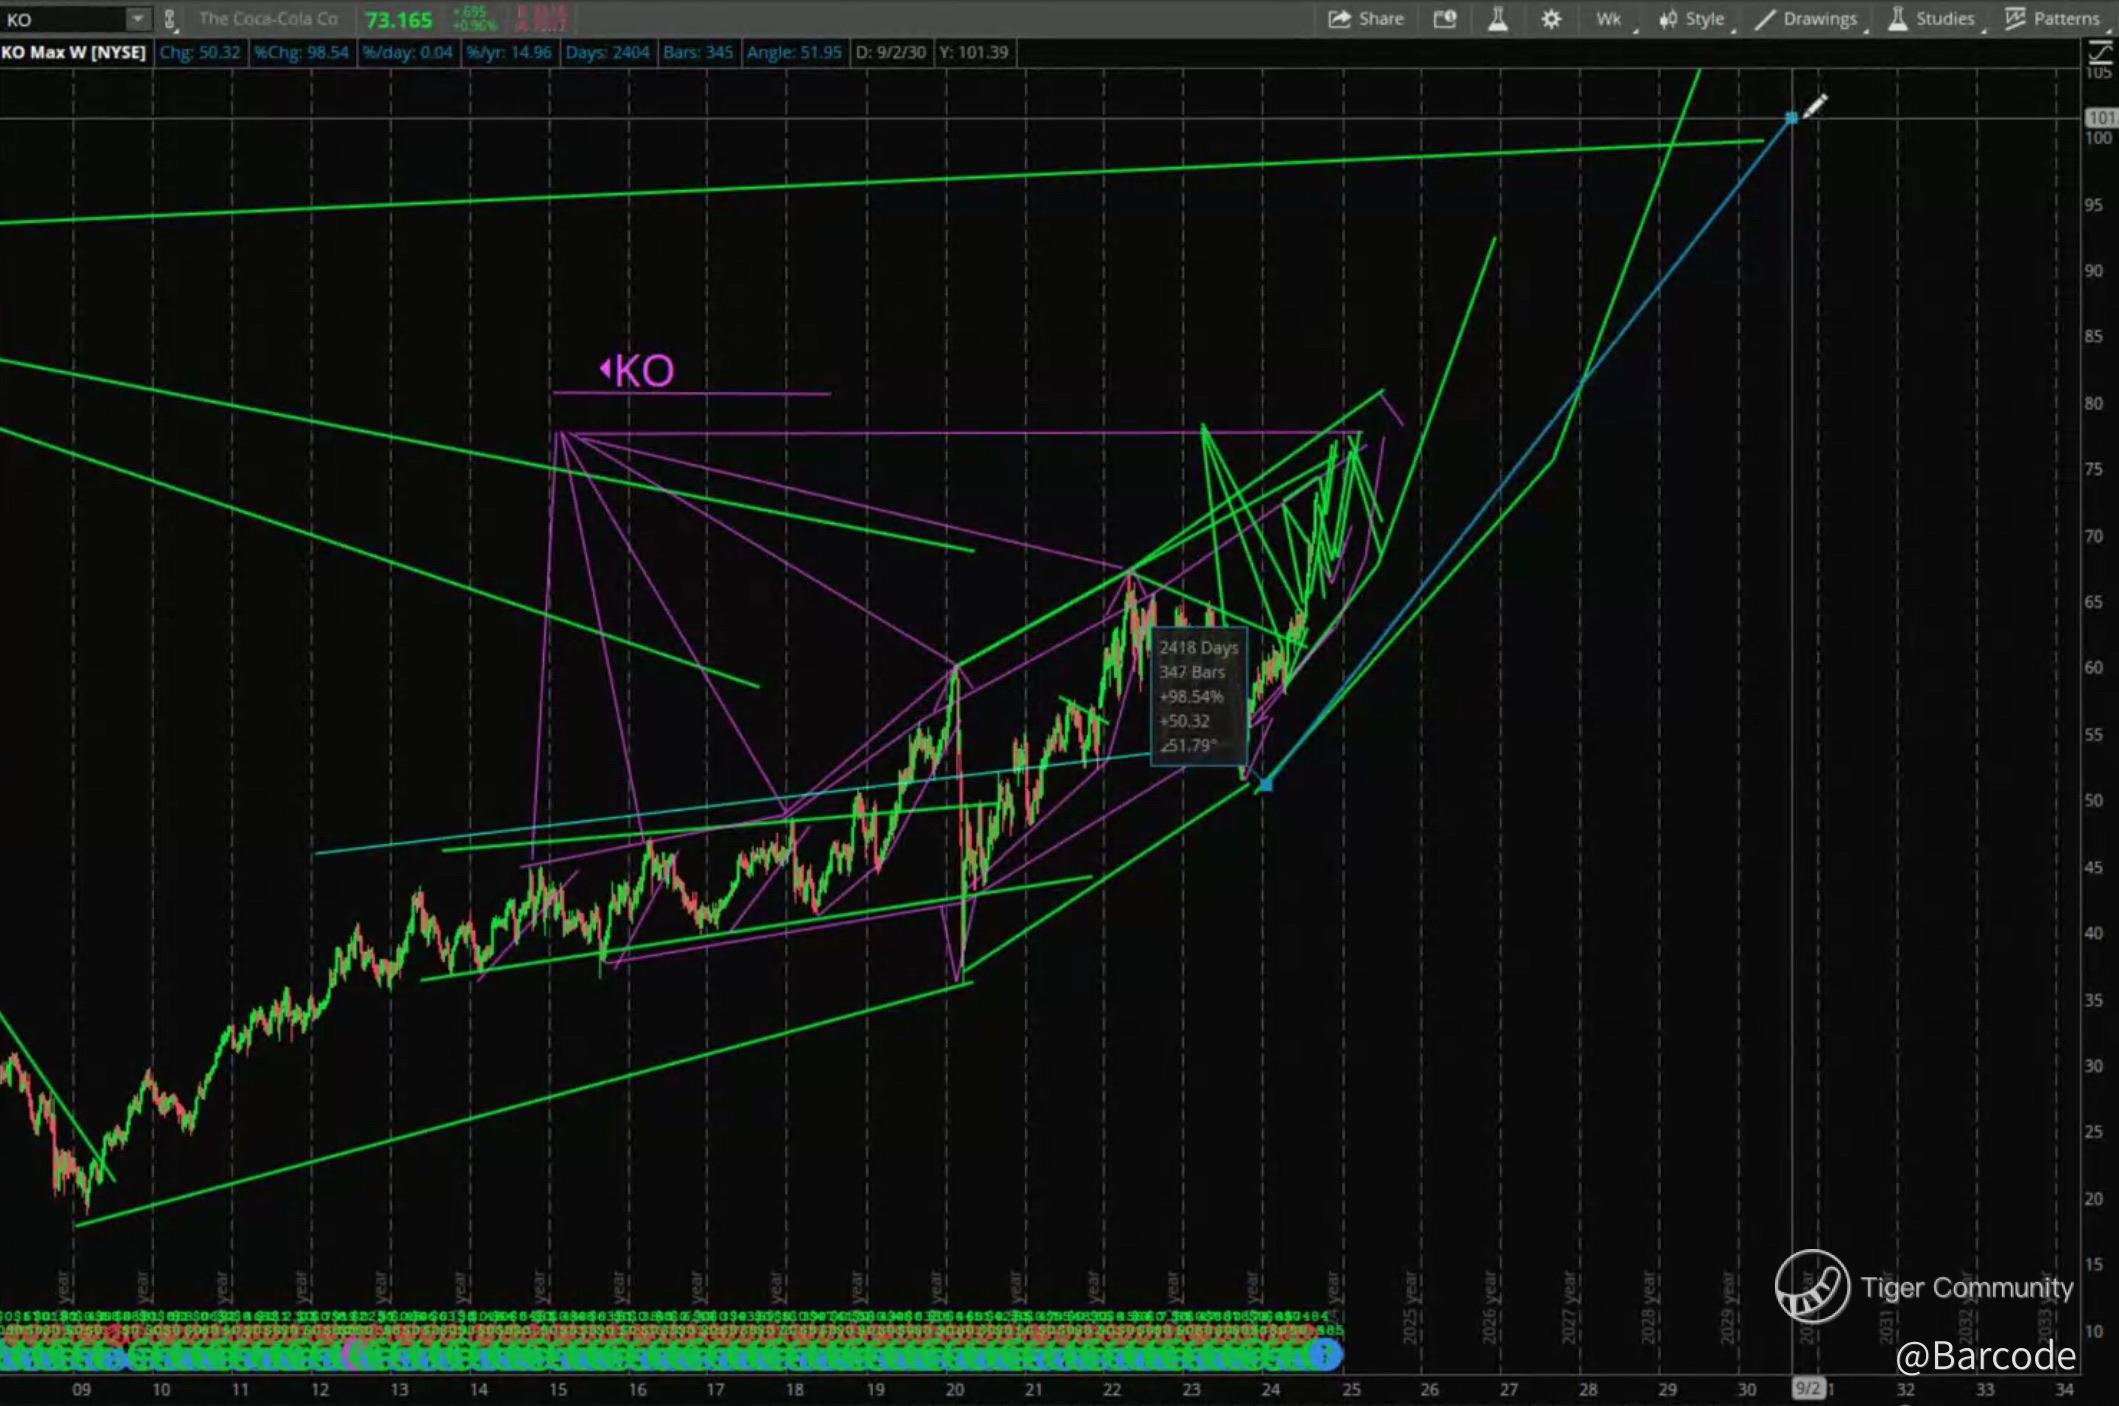Click the blue circular marker on event strip
Screen dimensions: 2119x1406
pyautogui.click(x=1325, y=1355)
